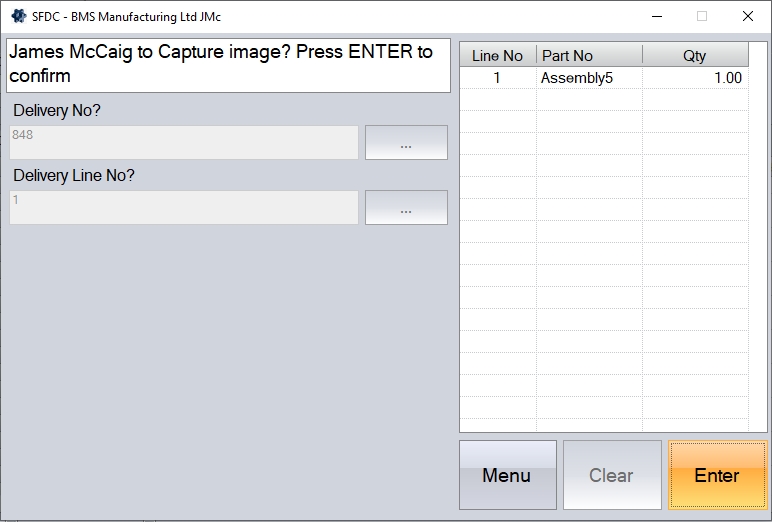
Task: Click the 1.00 quantity cell
Action: click(694, 78)
